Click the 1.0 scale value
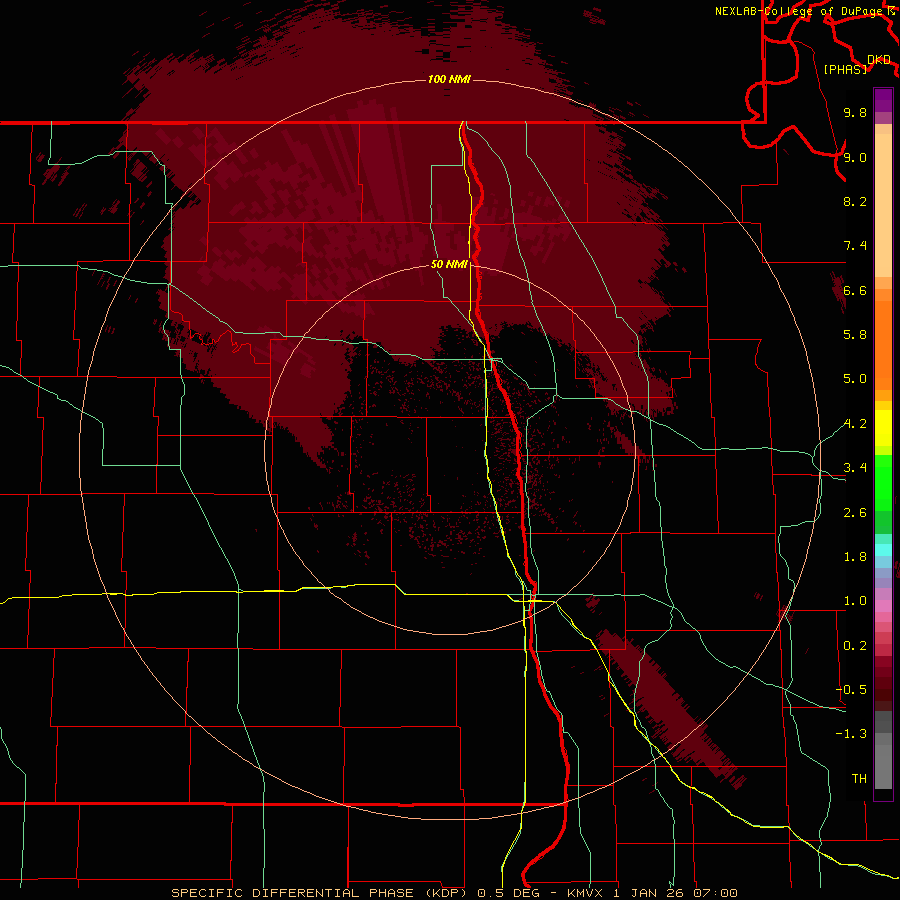This screenshot has height=900, width=900. 855,601
